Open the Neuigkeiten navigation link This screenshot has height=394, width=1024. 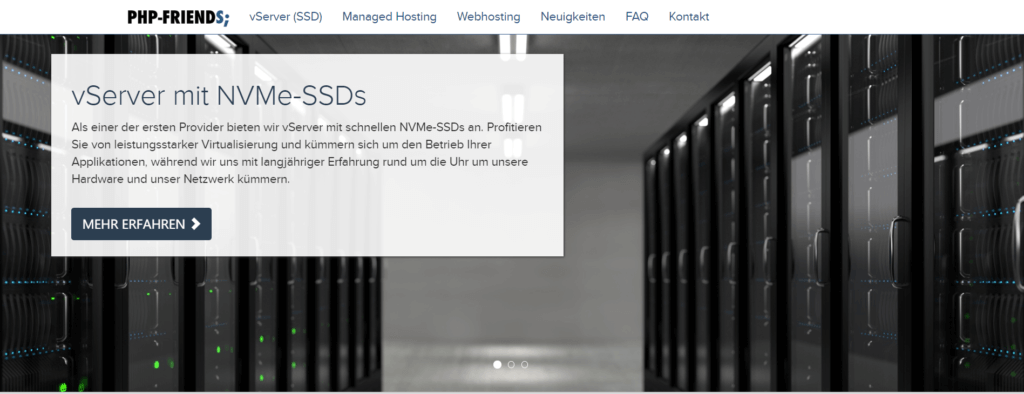click(573, 17)
